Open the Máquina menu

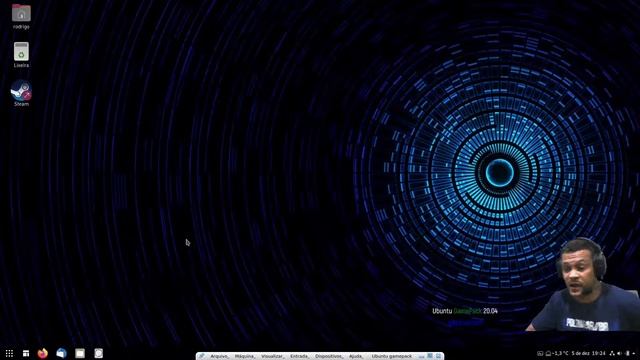244,356
